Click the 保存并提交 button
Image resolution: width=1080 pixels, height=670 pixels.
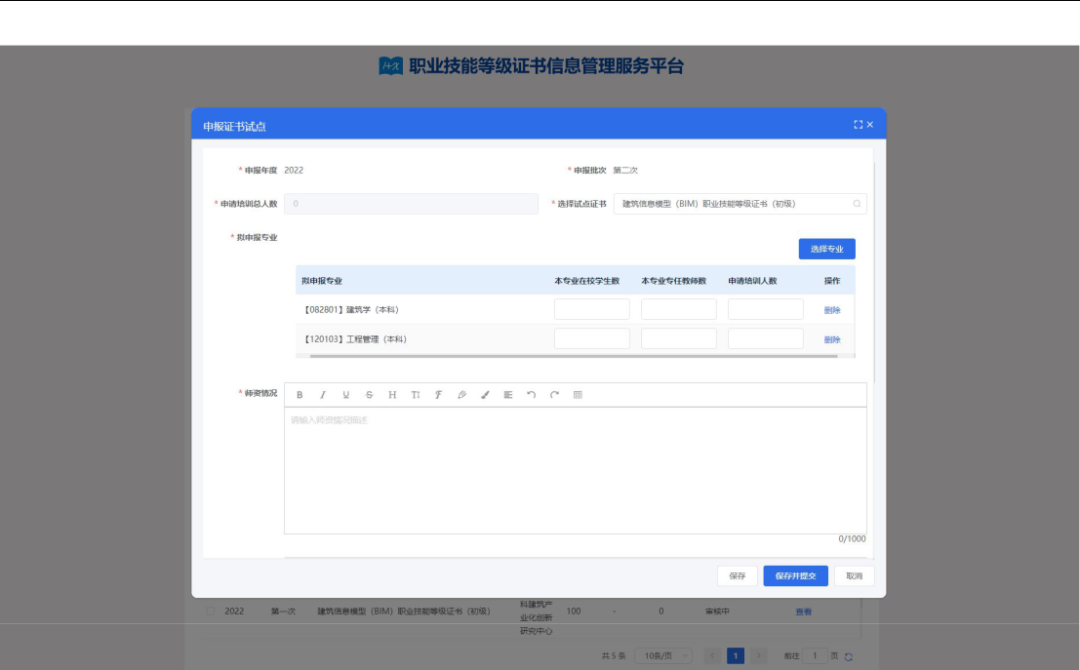796,576
